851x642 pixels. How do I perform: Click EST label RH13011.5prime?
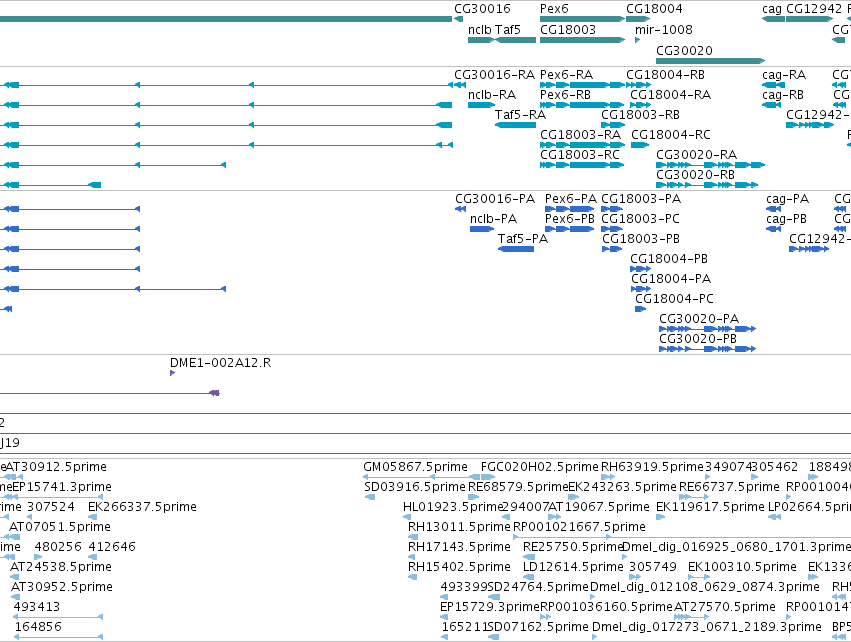[x=459, y=526]
